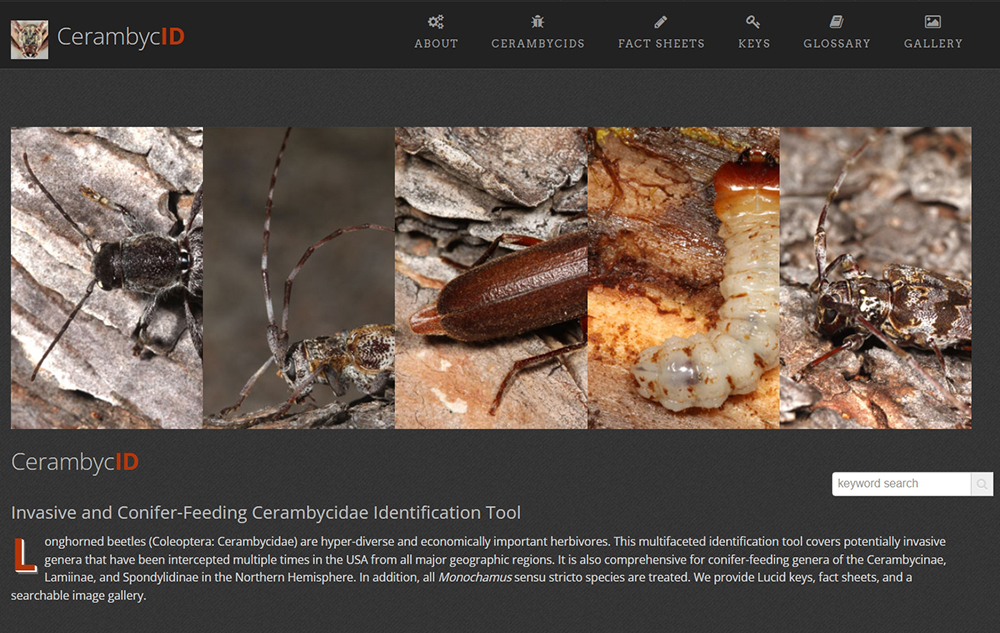1000x633 pixels.
Task: Click the mottled beetle photo at far right
Action: [x=875, y=278]
